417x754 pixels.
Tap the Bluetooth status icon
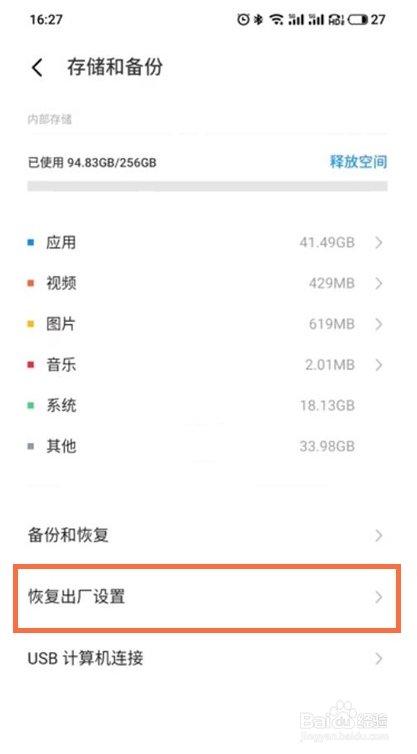tap(258, 19)
